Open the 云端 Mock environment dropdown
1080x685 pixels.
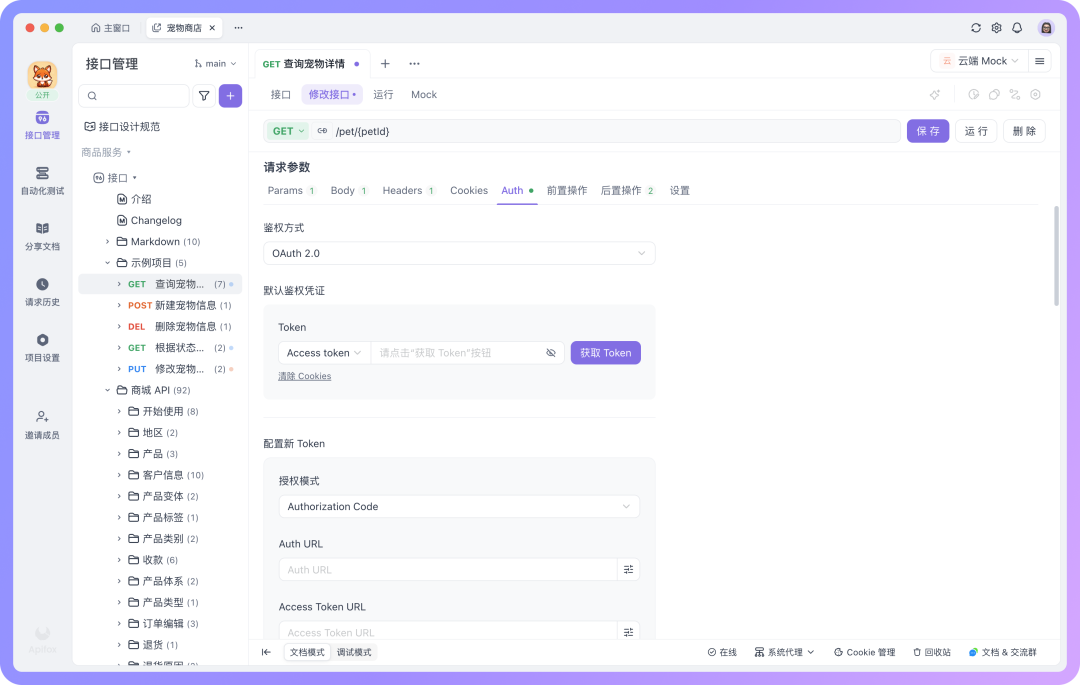pos(979,61)
